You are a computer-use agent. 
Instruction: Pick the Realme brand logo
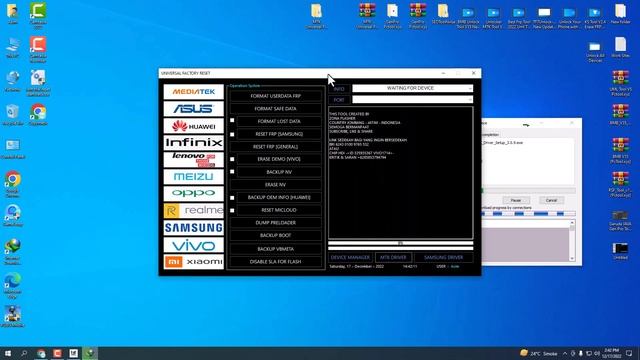[193, 211]
